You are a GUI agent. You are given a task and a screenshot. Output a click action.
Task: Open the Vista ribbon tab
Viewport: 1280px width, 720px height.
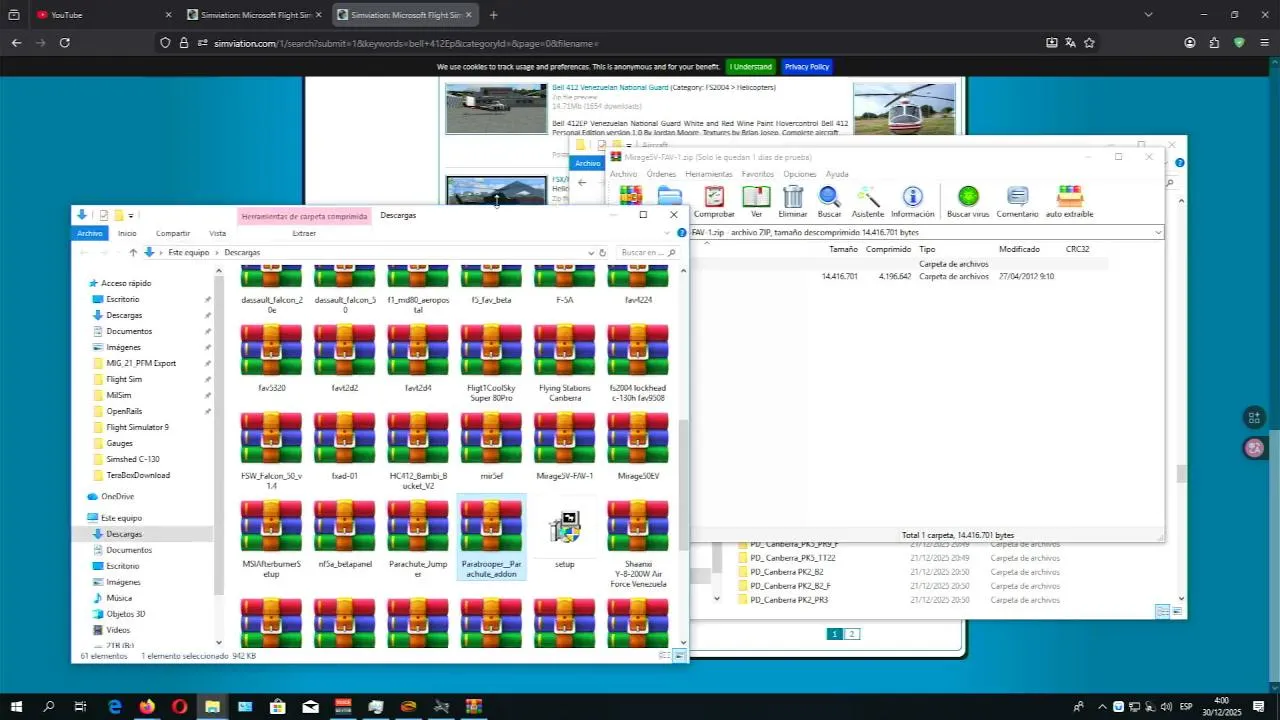[x=217, y=233]
